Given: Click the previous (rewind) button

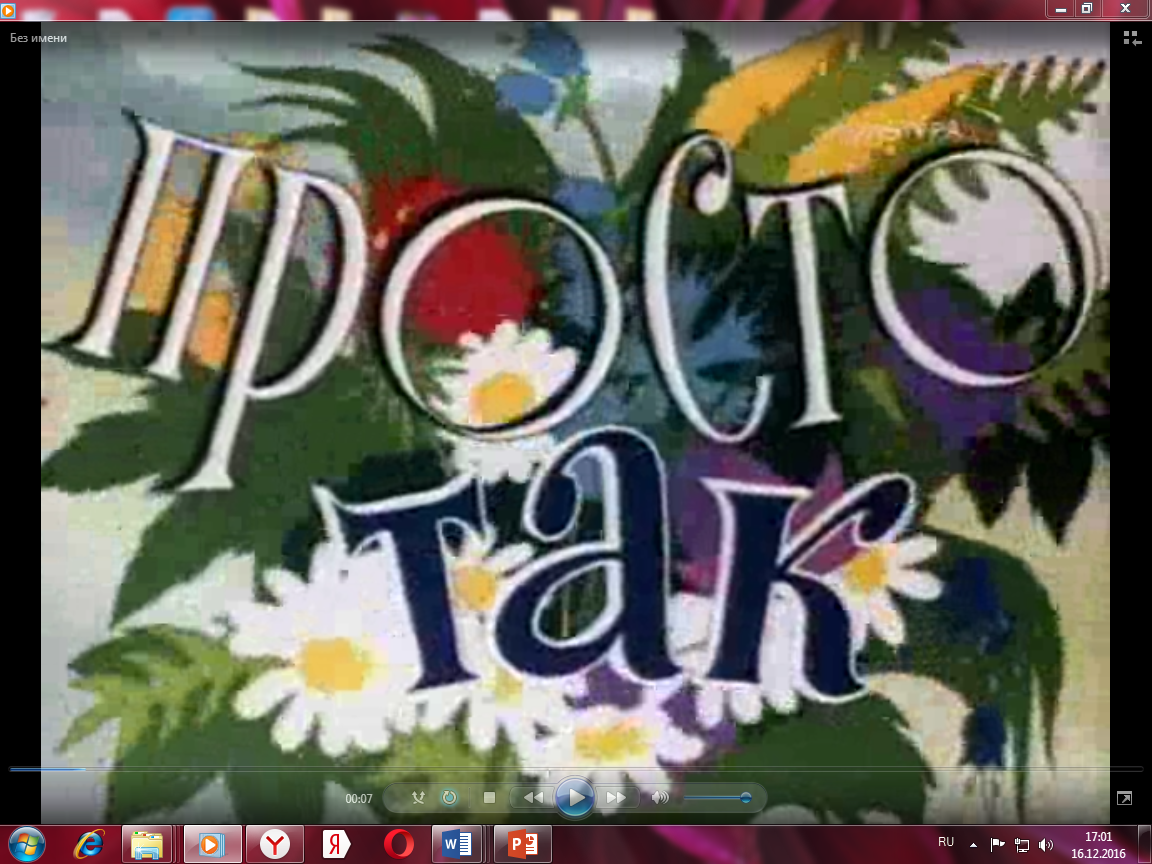Looking at the screenshot, I should pyautogui.click(x=533, y=797).
